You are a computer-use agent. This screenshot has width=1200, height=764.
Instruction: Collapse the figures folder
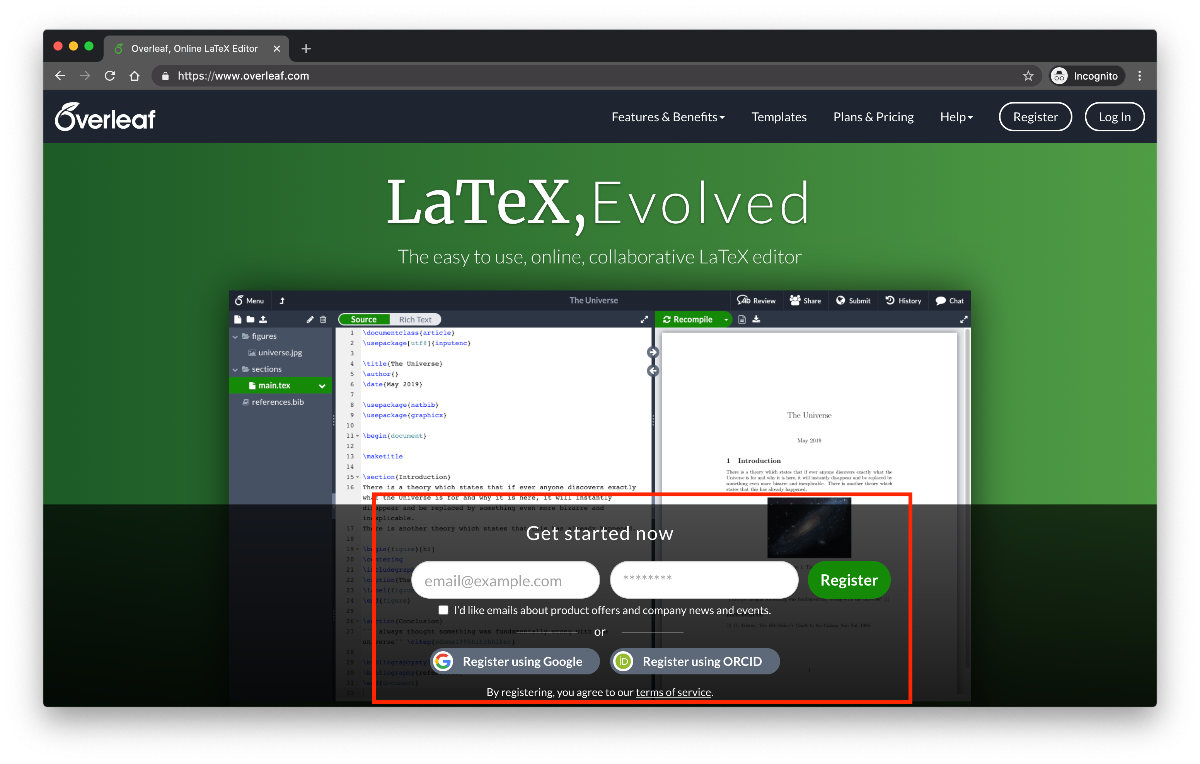236,336
